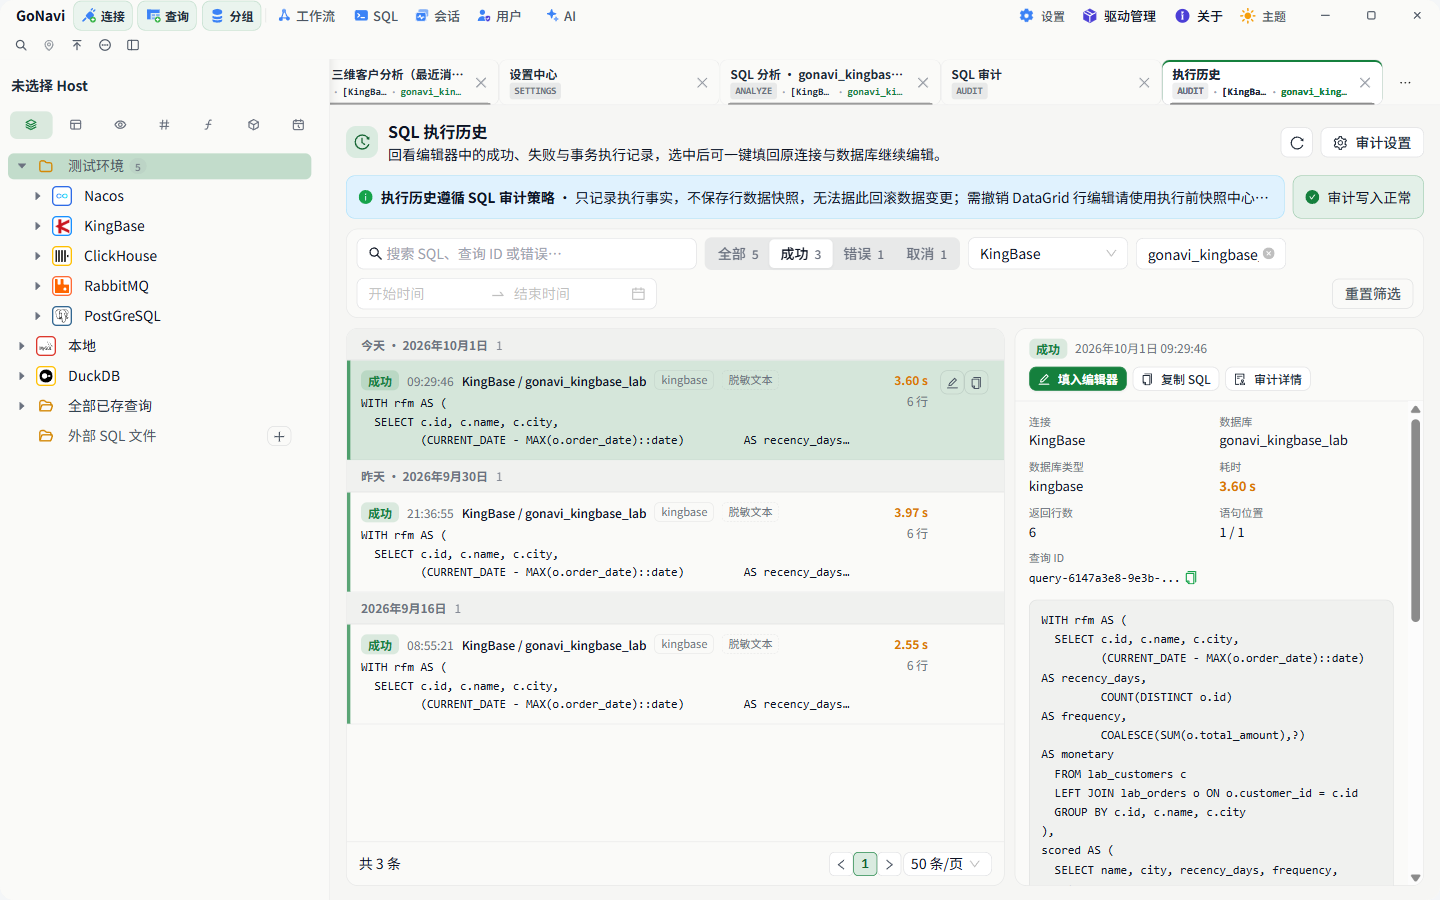Screen dimensions: 1440x900
Task: Close the 执行历史 tab
Action: (x=1365, y=83)
